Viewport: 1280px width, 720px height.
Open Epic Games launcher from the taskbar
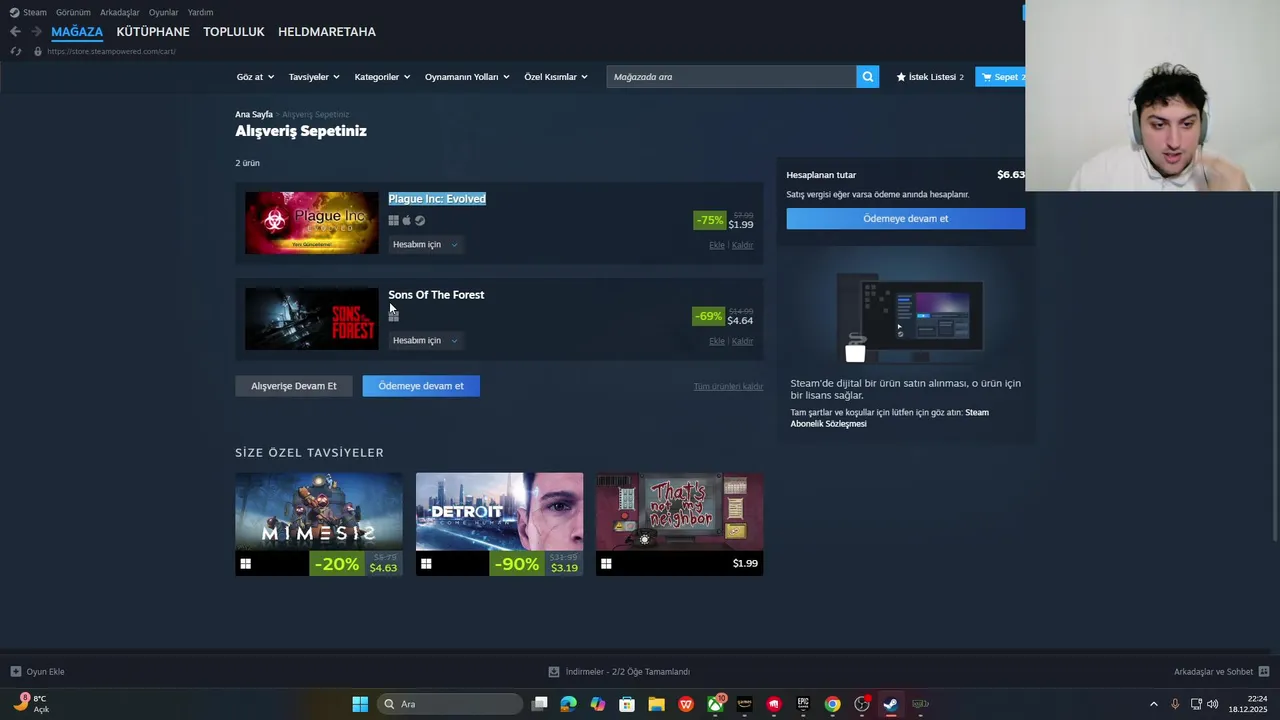803,704
